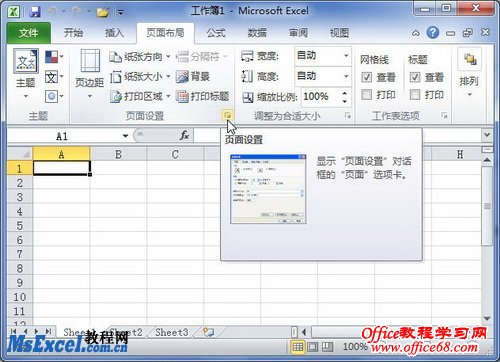Switch to the 公式 tab
This screenshot has width=500, height=362.
point(216,33)
